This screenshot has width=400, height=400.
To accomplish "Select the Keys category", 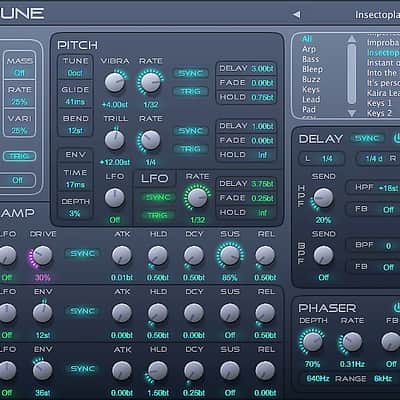I will coord(311,89).
